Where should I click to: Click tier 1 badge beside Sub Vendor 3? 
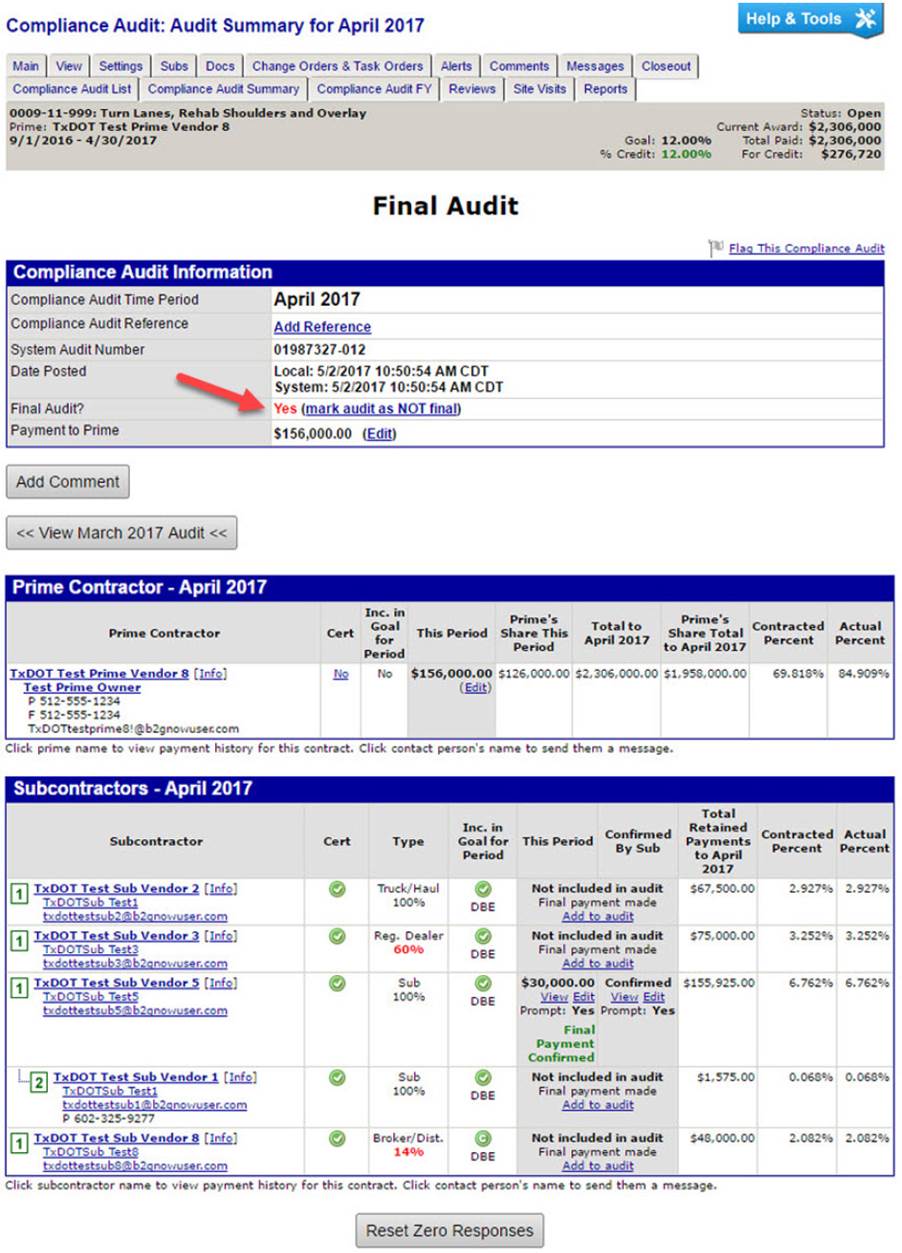(x=19, y=941)
